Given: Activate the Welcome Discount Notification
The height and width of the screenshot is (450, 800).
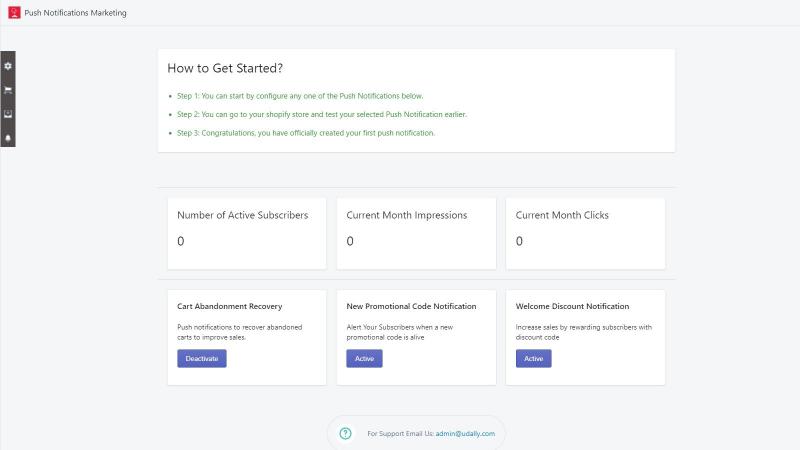Looking at the screenshot, I should (x=533, y=358).
